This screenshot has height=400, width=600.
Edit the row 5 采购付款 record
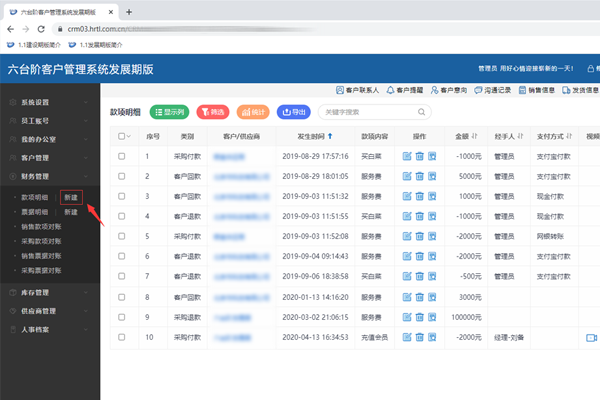(x=407, y=236)
